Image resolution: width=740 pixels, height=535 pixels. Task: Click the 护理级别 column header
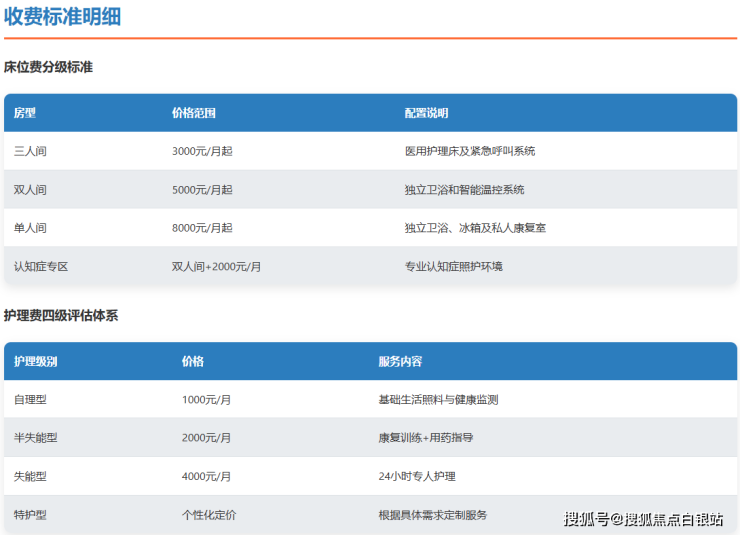(36, 361)
